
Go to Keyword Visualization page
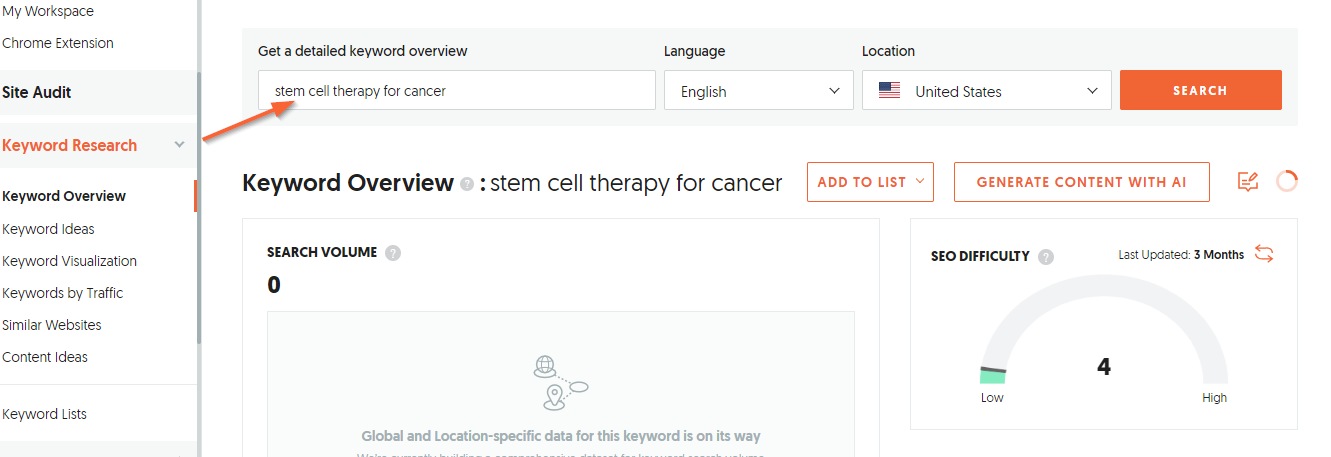[x=69, y=261]
